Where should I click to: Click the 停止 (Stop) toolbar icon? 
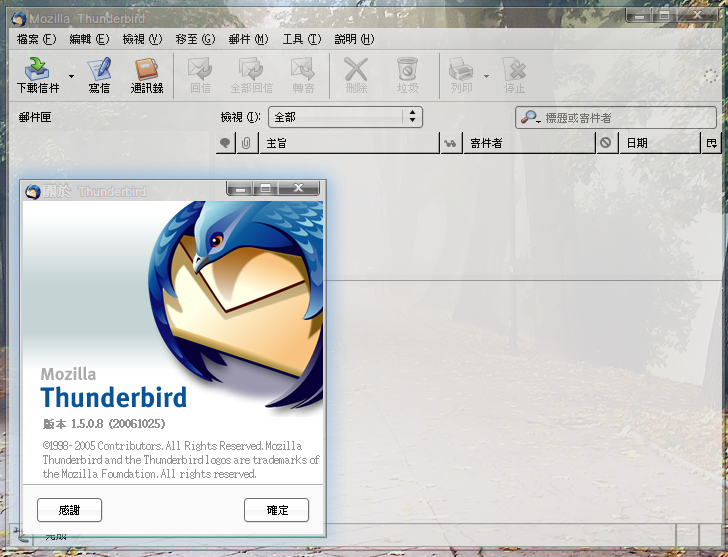pos(514,69)
